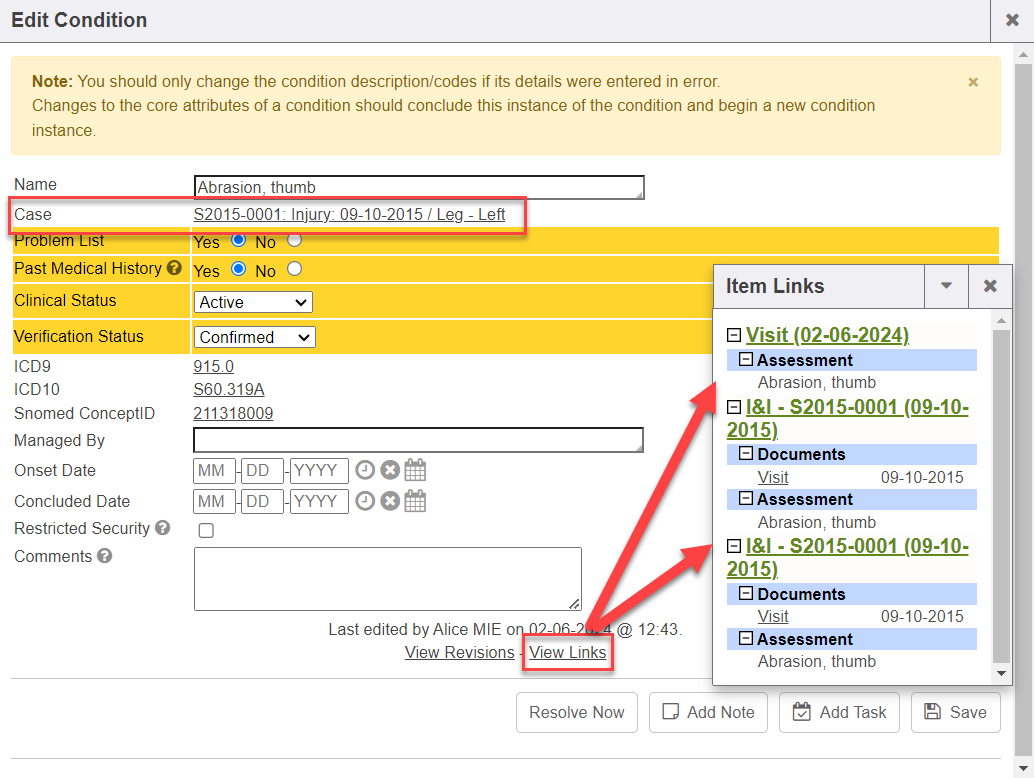The height and width of the screenshot is (778, 1034).
Task: Close the Item Links panel
Action: [990, 286]
